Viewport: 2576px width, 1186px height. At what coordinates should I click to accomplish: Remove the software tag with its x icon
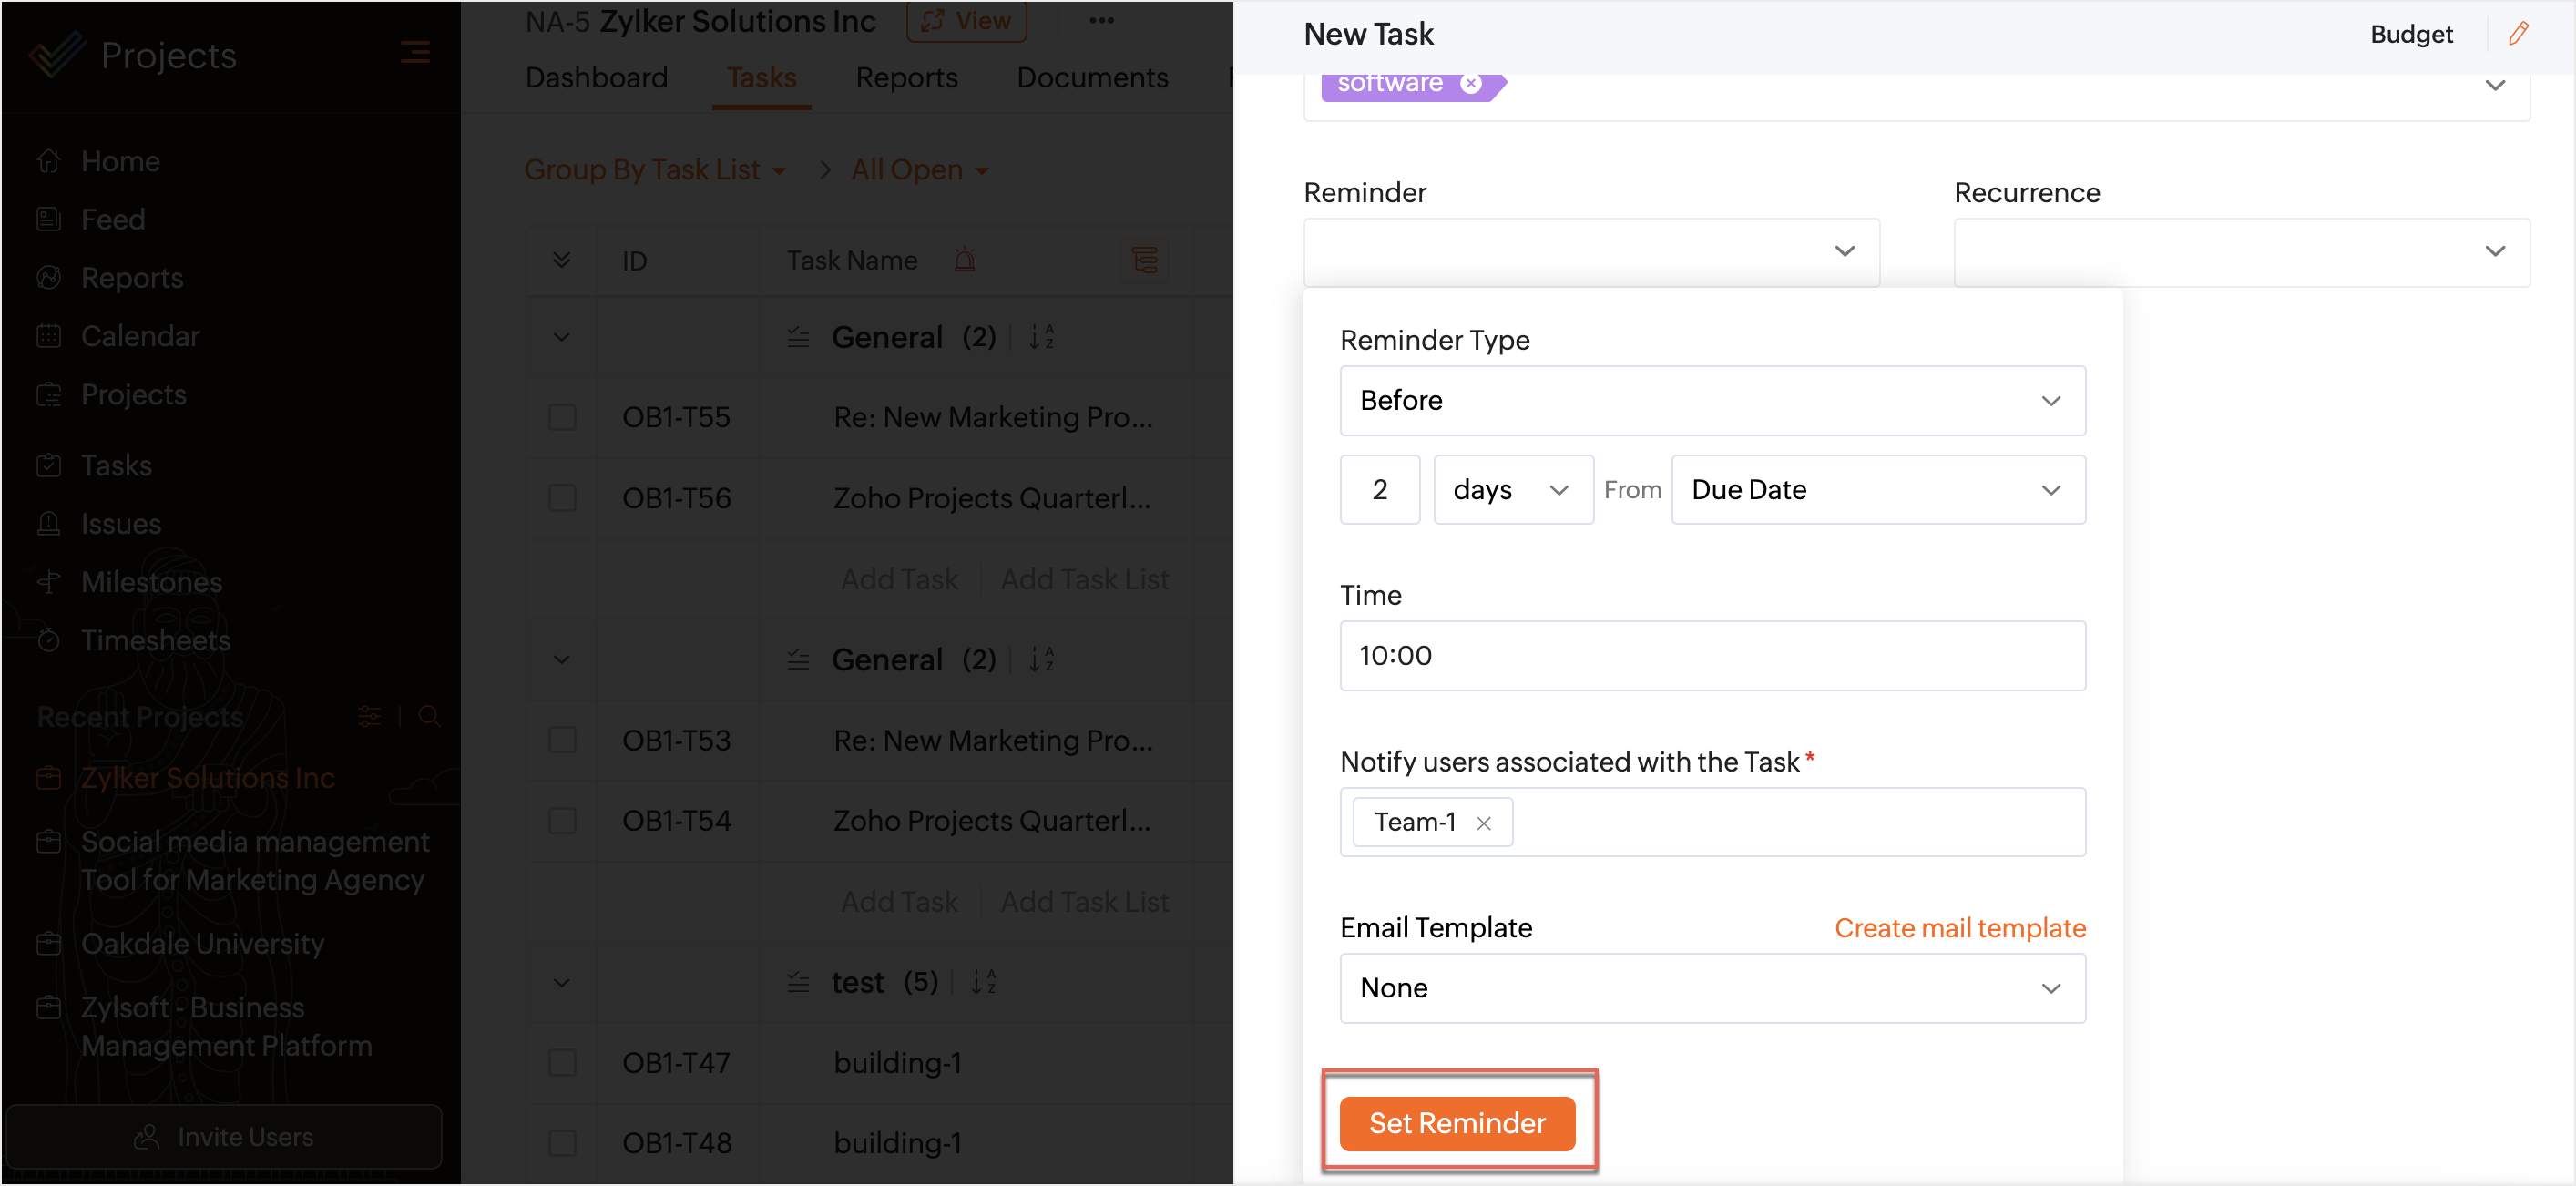click(x=1470, y=84)
